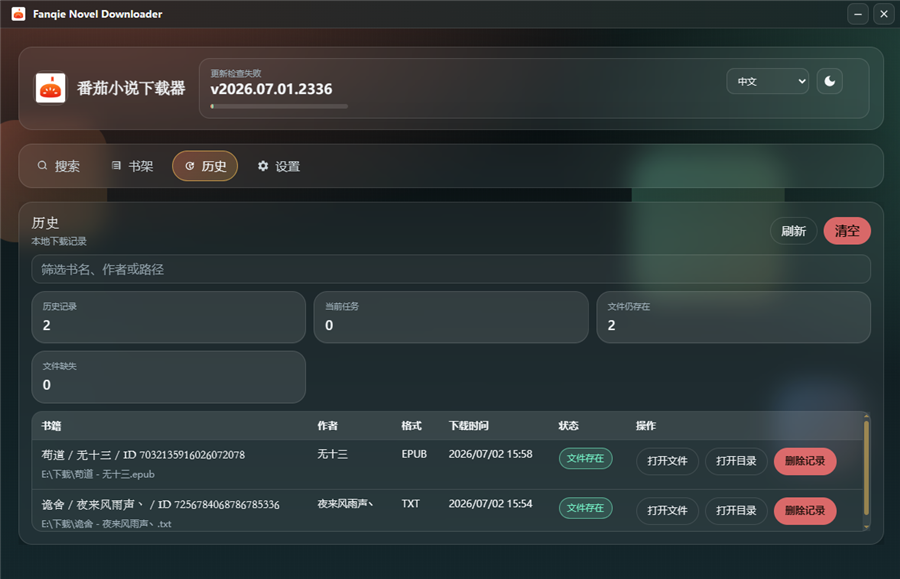This screenshot has width=900, height=579.
Task: Click 打开文件 for the 苟道 EPUB record
Action: (x=667, y=461)
